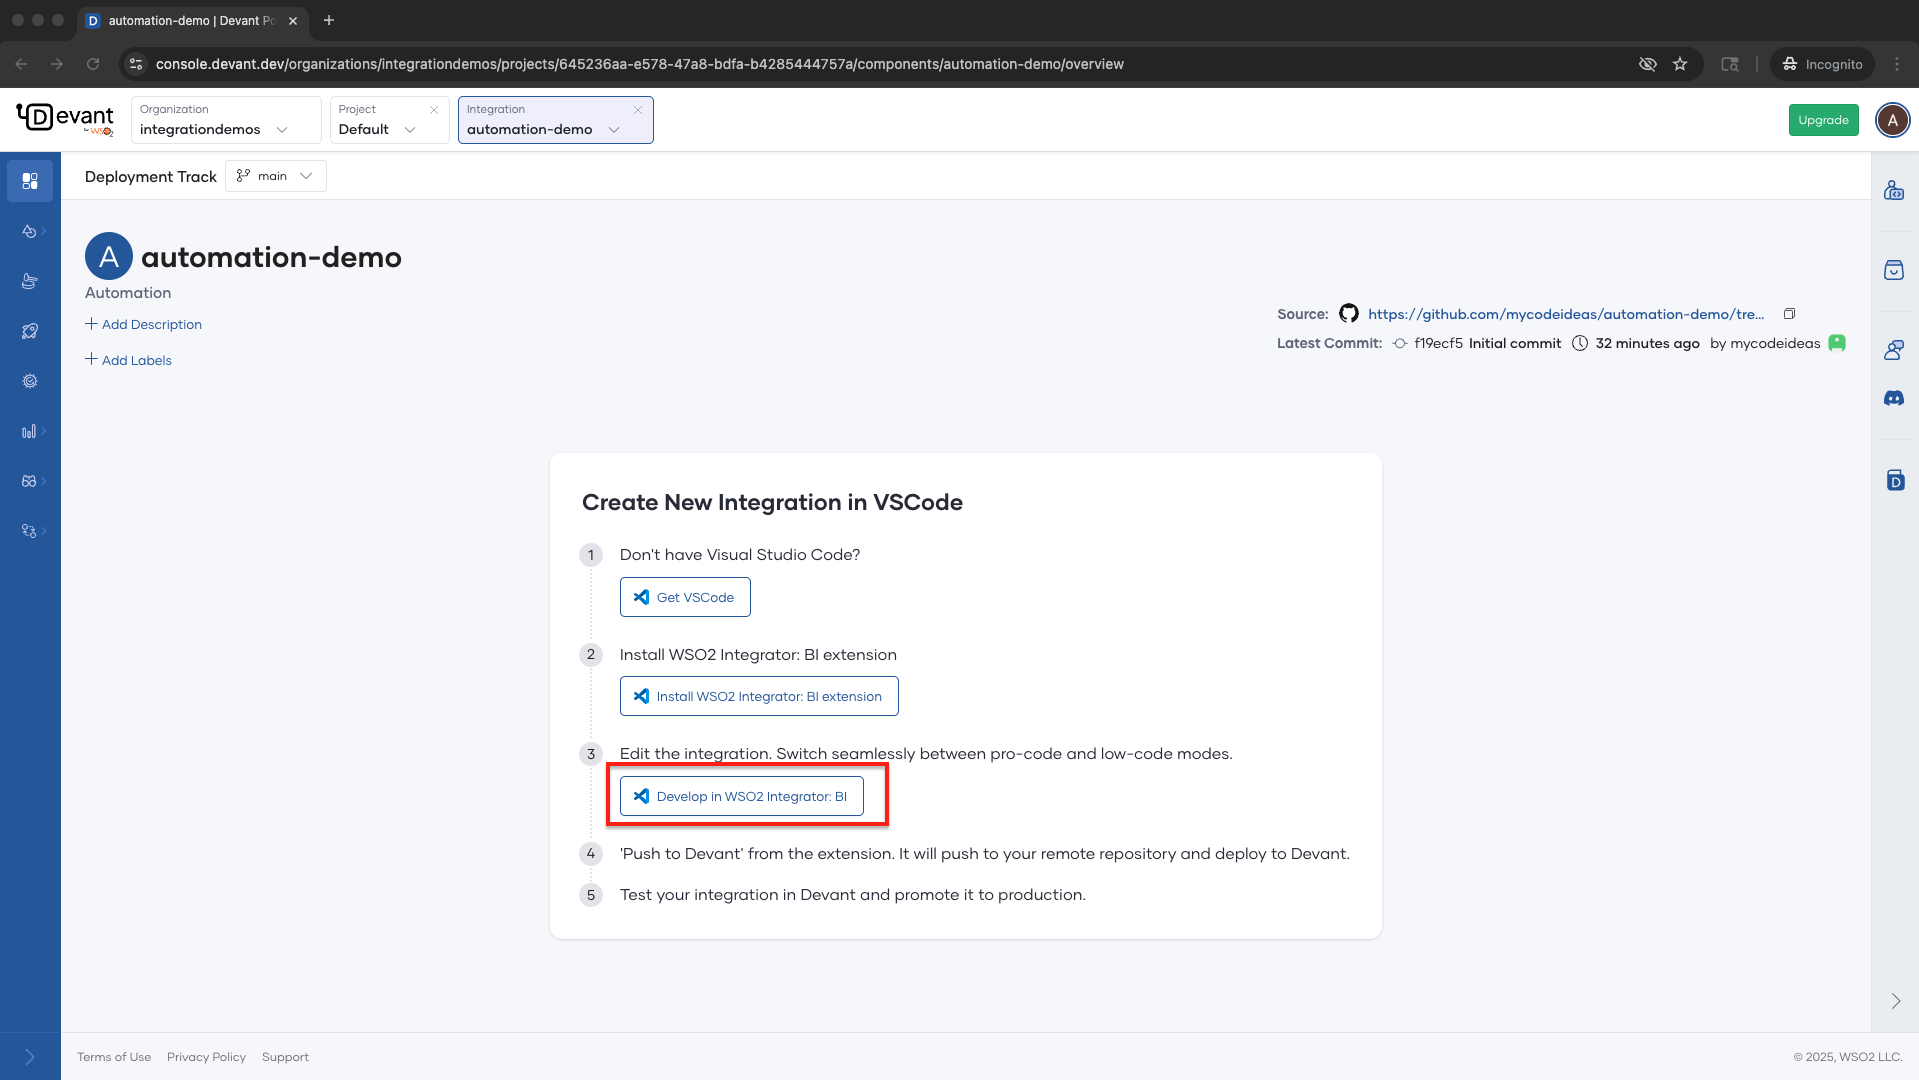Open the marketplace bag icon in right panel

[1894, 270]
